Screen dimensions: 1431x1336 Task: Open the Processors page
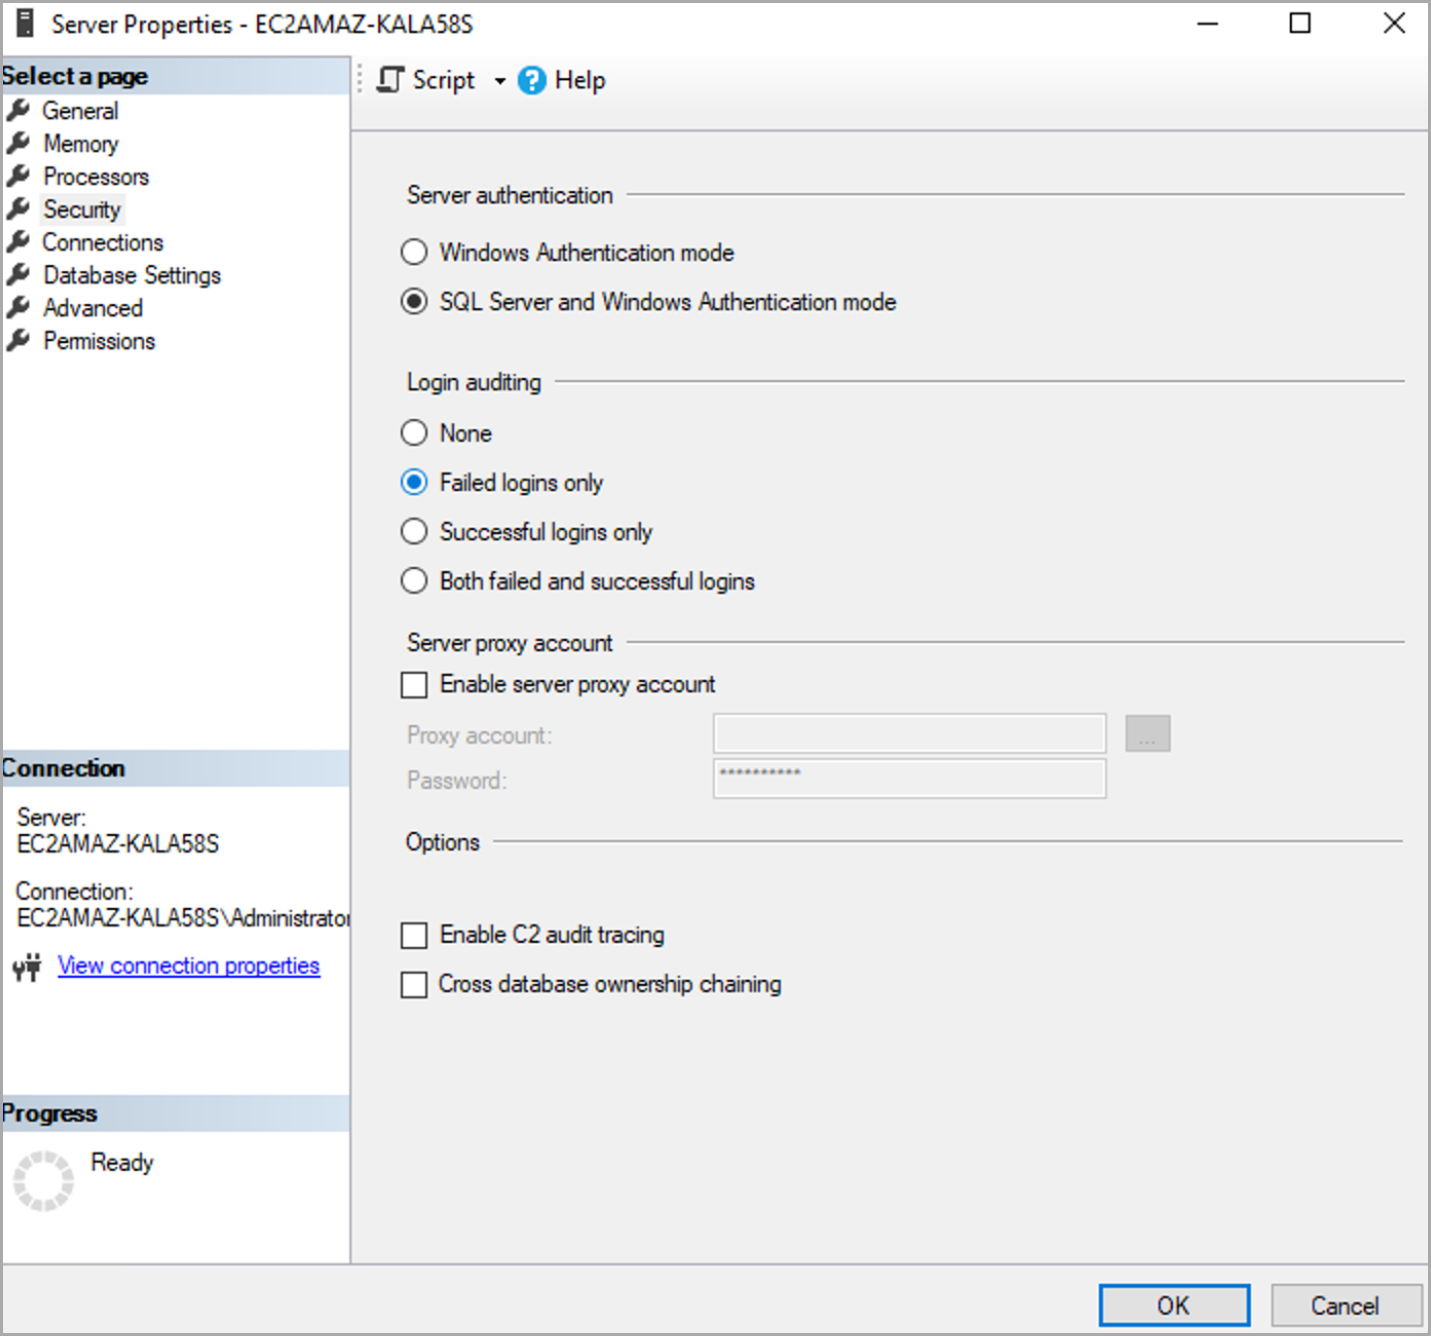[96, 176]
